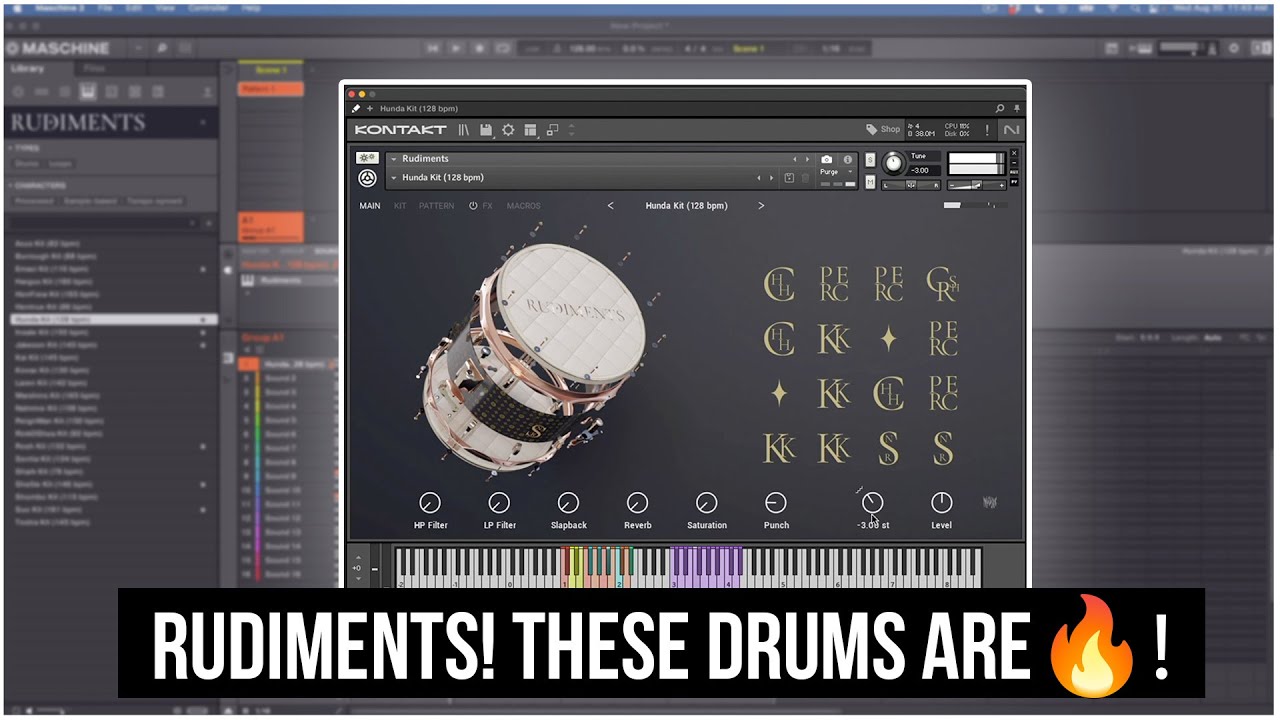Viewport: 1280px width, 720px height.
Task: Click the exclamation warning icon in Kontakt
Action: 987,130
